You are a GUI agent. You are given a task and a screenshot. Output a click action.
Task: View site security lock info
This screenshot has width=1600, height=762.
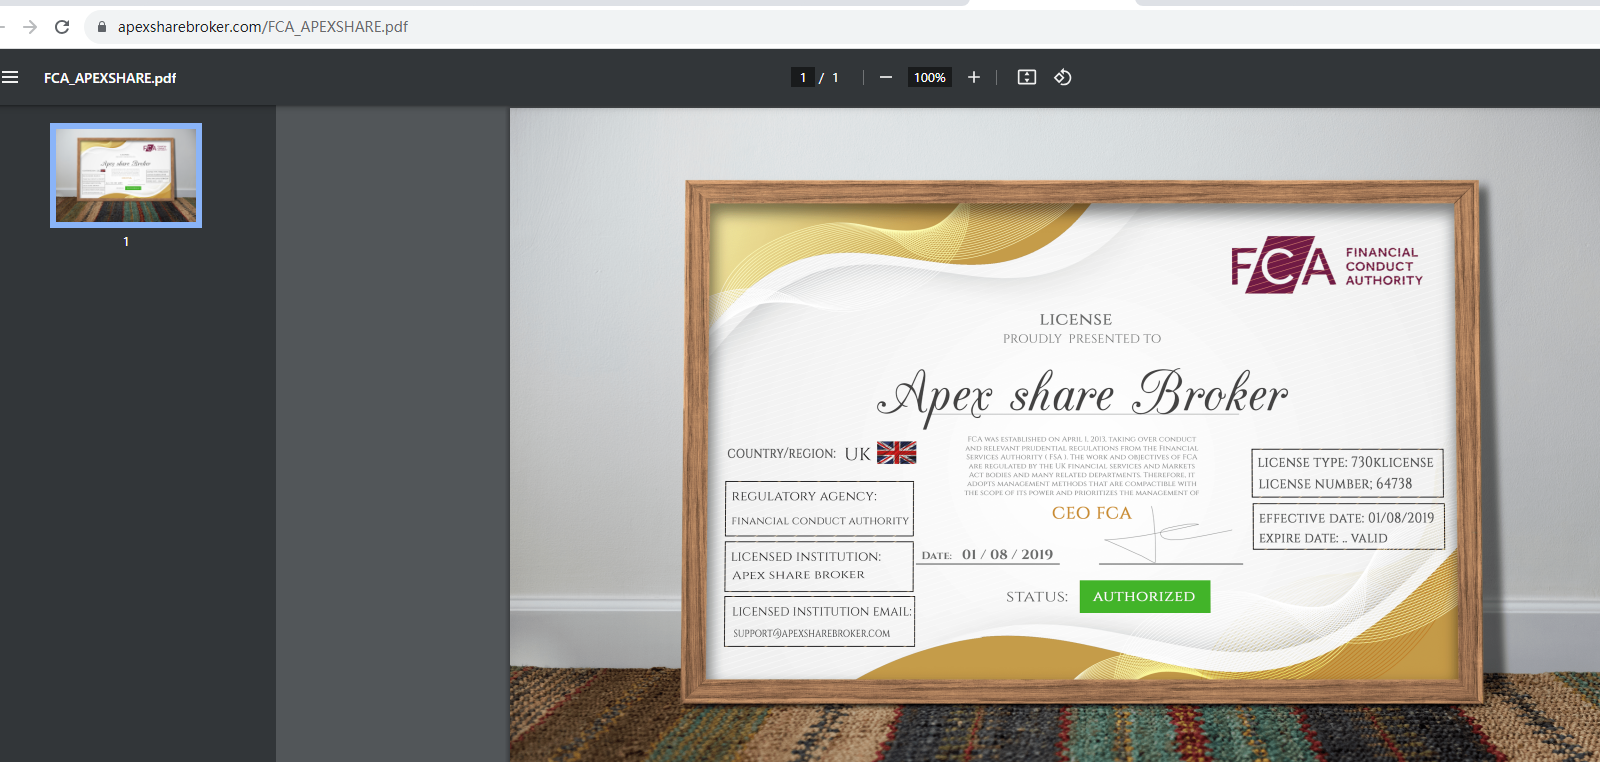tap(101, 27)
